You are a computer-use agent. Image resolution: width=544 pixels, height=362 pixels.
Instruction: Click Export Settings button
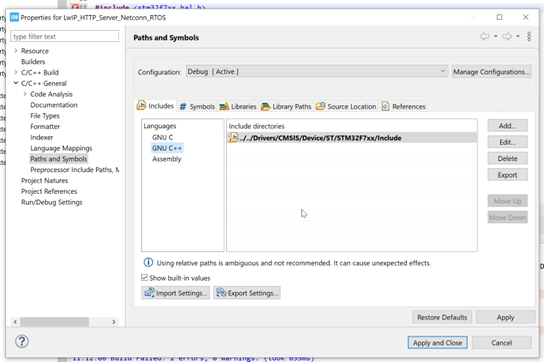247,293
